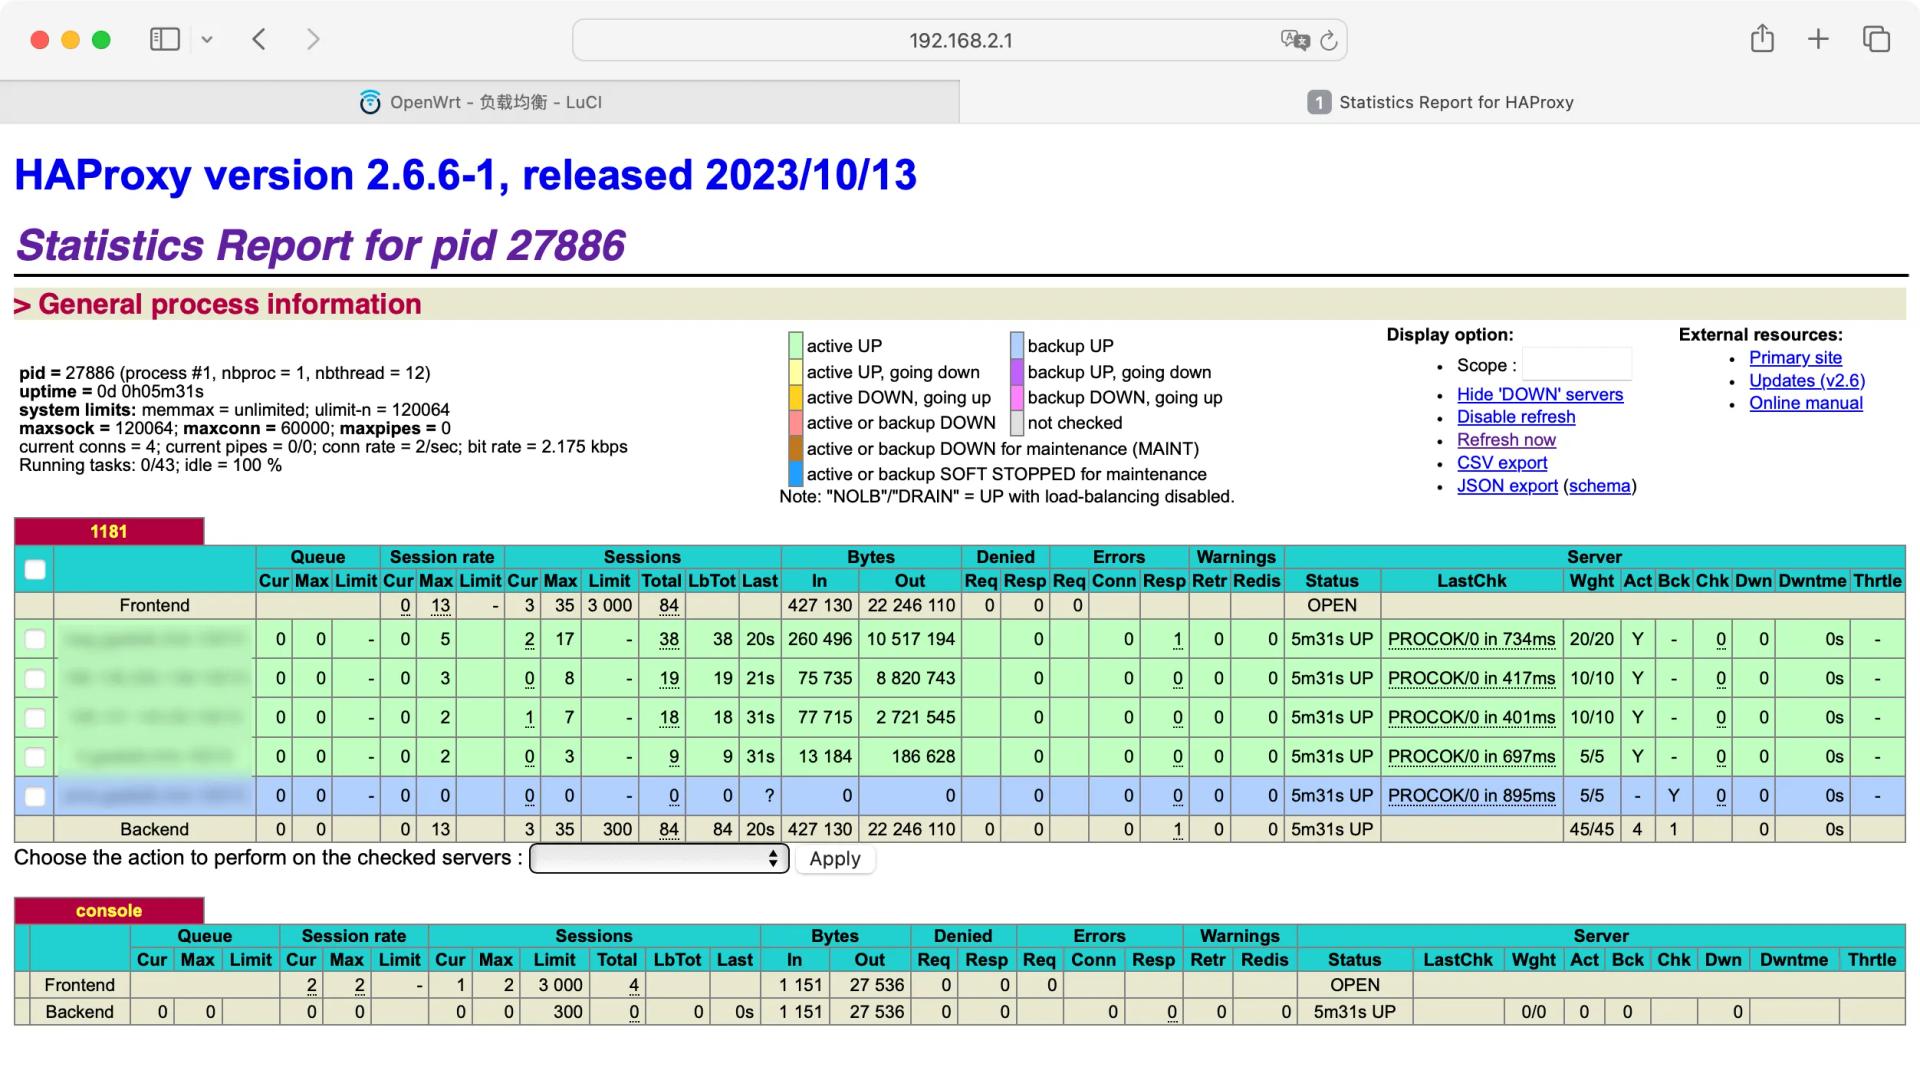Show the tab overview icon

pos(1876,39)
